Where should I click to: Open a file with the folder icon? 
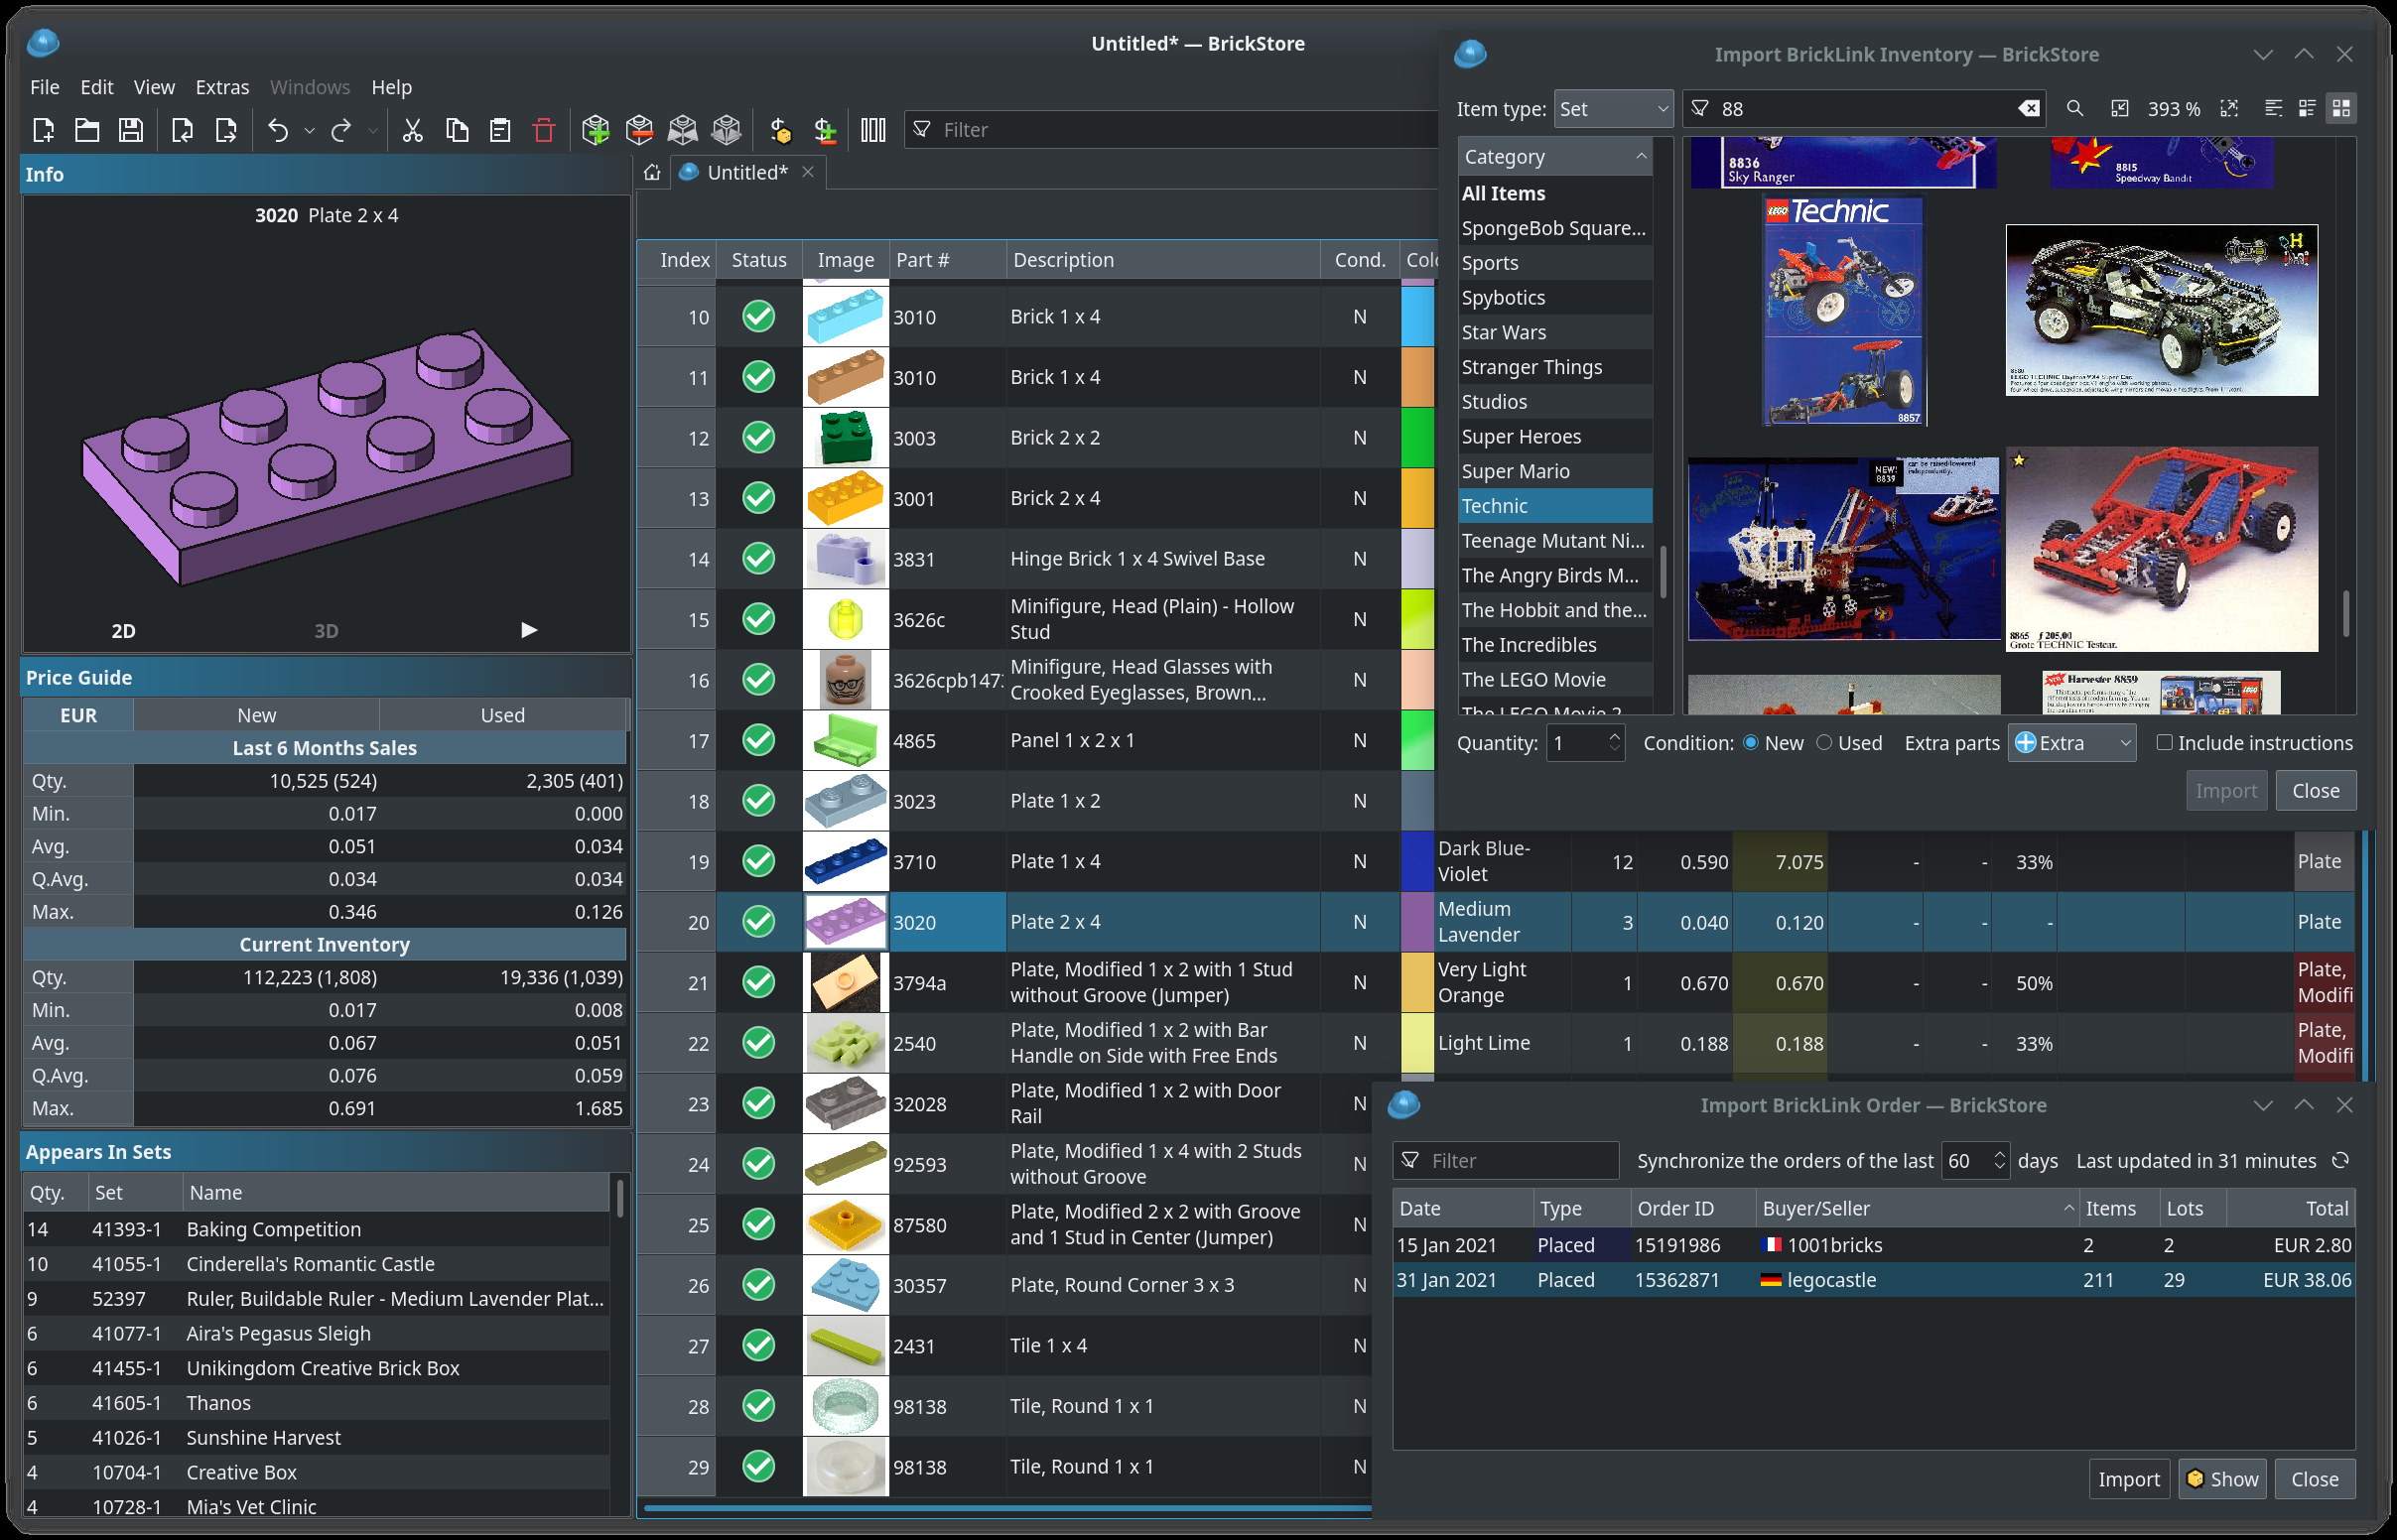(87, 130)
